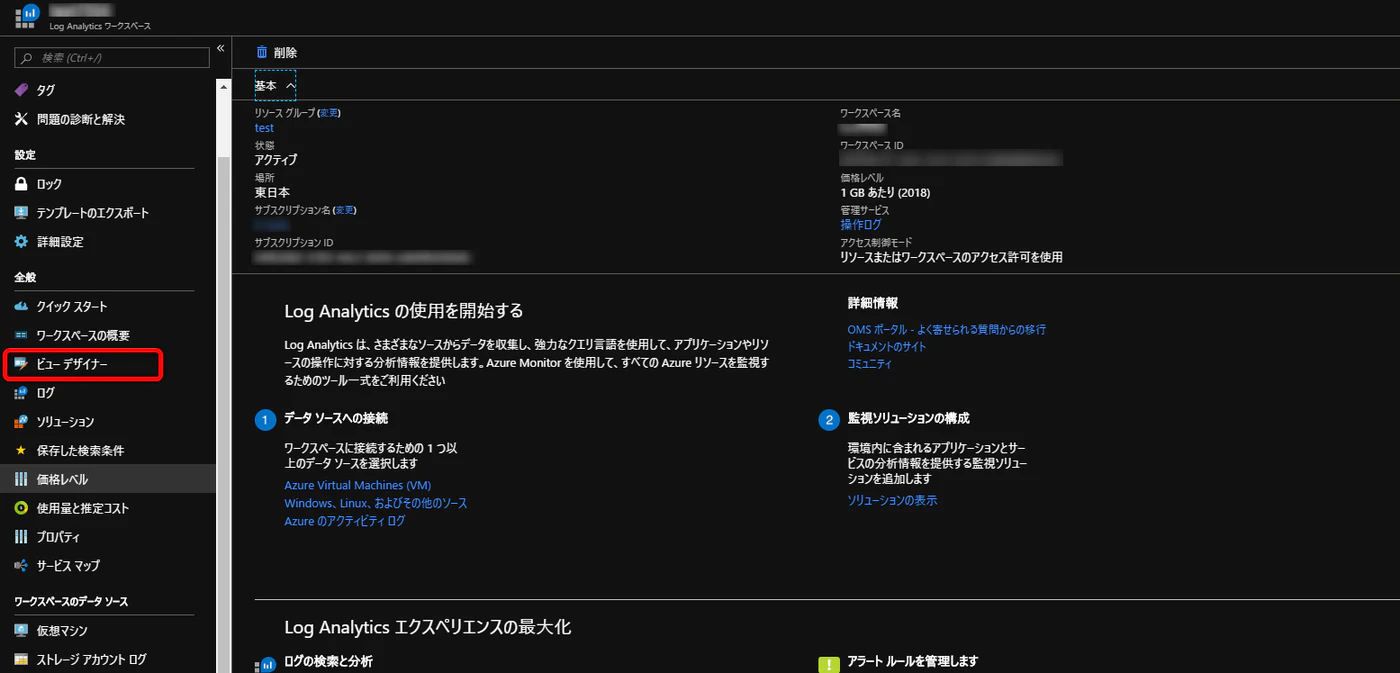Click the gear icon for 詳細設定
Screen dimensions: 1400x673
pos(21,242)
